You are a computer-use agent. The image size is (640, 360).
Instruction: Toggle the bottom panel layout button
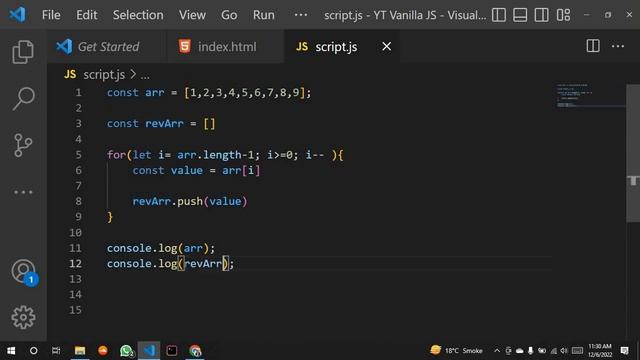(520, 15)
